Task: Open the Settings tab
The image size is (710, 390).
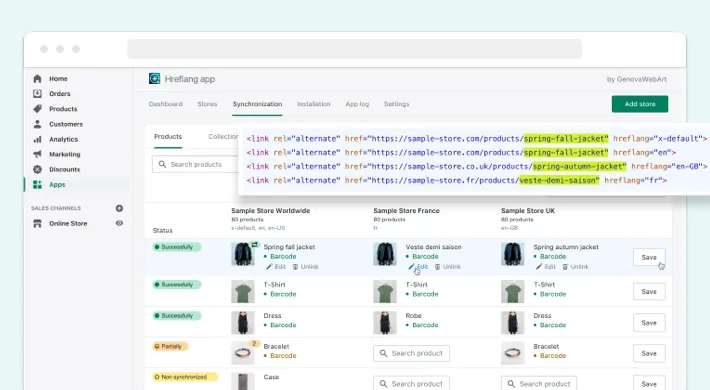Action: (397, 104)
